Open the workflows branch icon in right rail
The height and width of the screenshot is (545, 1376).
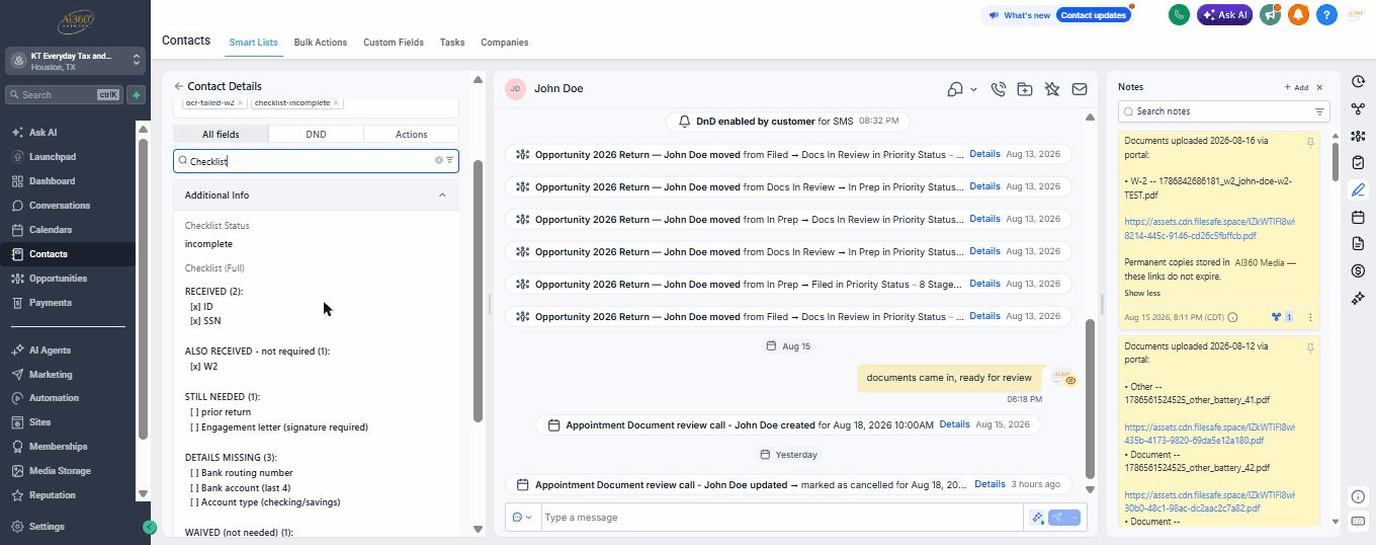(x=1358, y=109)
